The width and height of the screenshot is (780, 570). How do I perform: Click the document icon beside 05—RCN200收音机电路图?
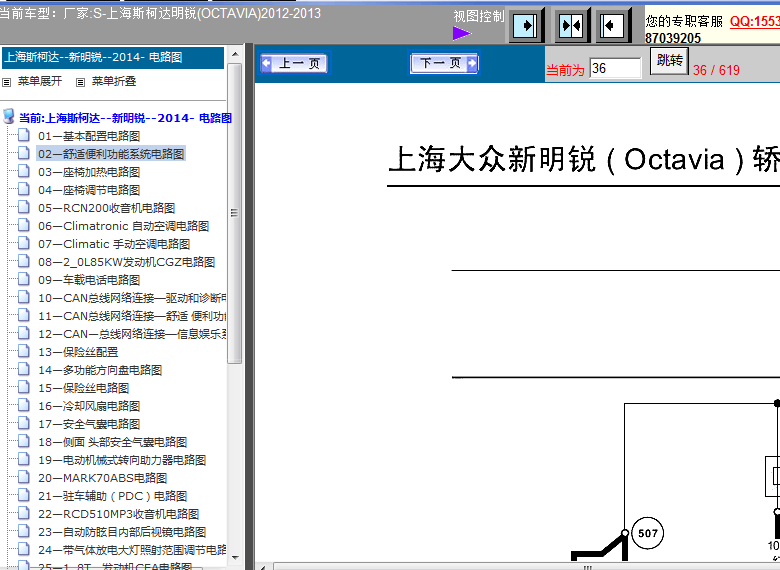23,206
